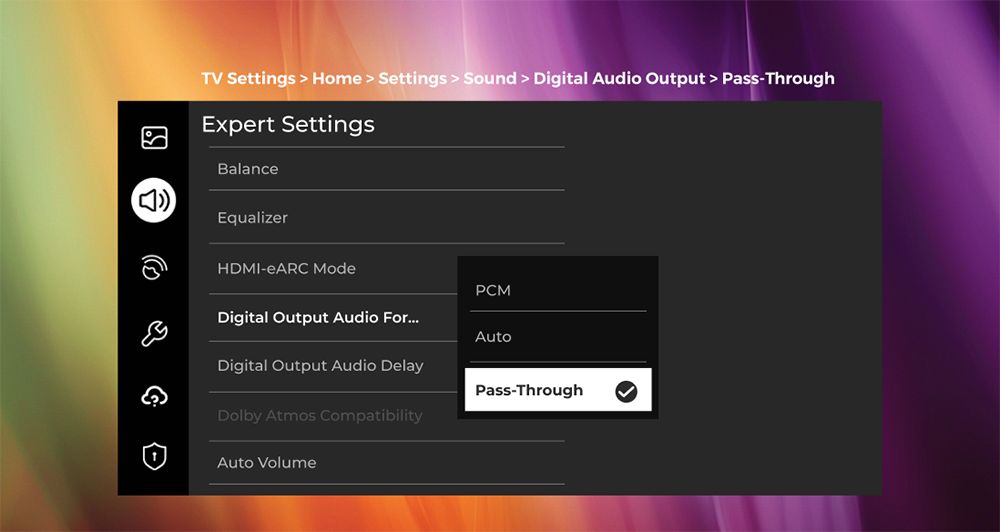Open the Privacy shield icon

click(x=154, y=456)
